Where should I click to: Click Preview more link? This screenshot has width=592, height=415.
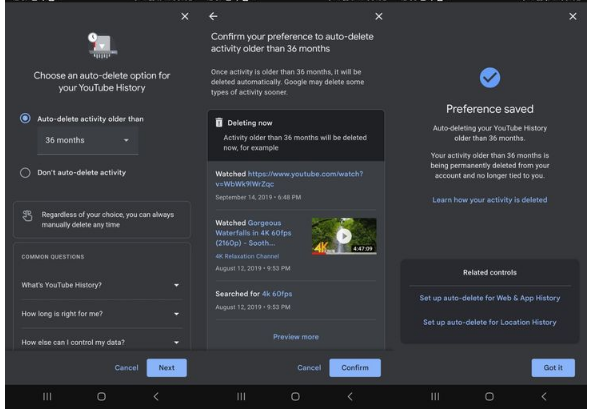point(296,337)
